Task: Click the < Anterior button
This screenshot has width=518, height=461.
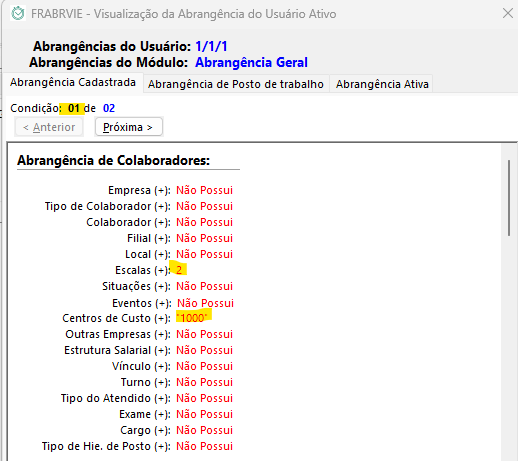Action: pos(49,127)
